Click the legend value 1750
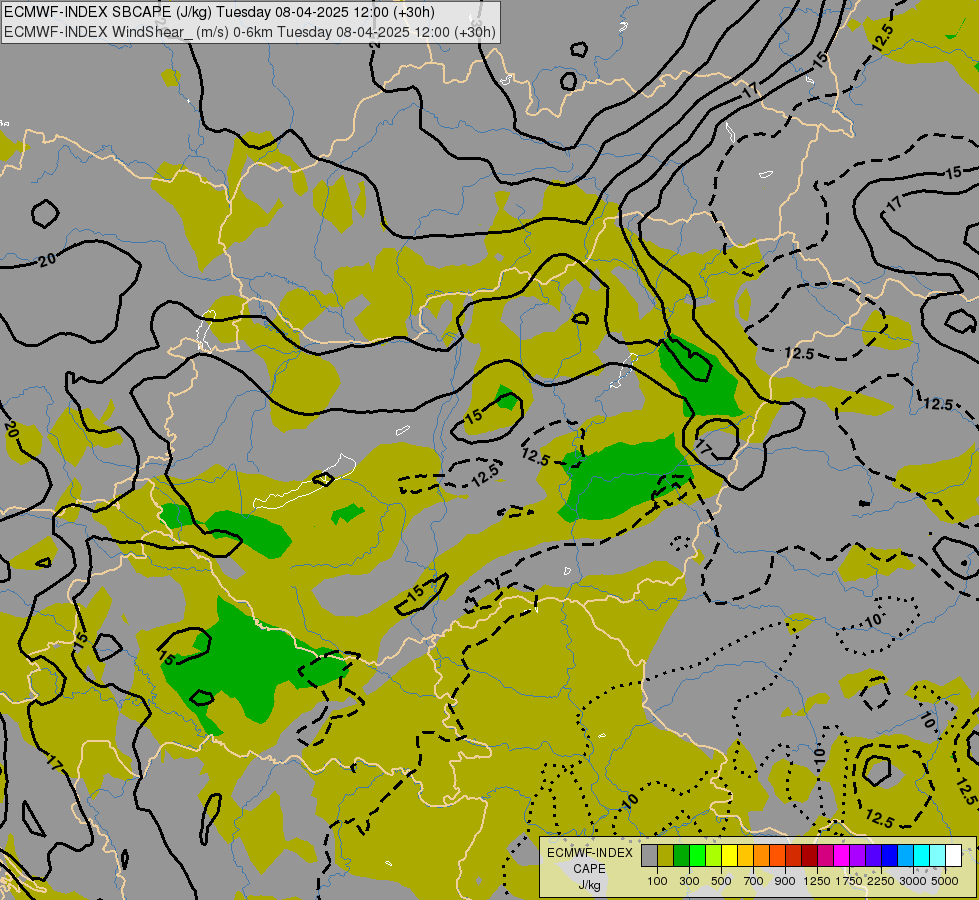The width and height of the screenshot is (979, 900). coord(849,881)
